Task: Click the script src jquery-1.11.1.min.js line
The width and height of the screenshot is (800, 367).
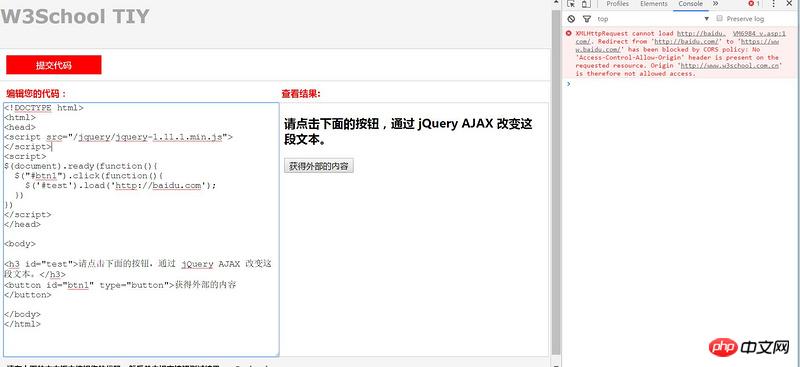Action: [x=118, y=137]
